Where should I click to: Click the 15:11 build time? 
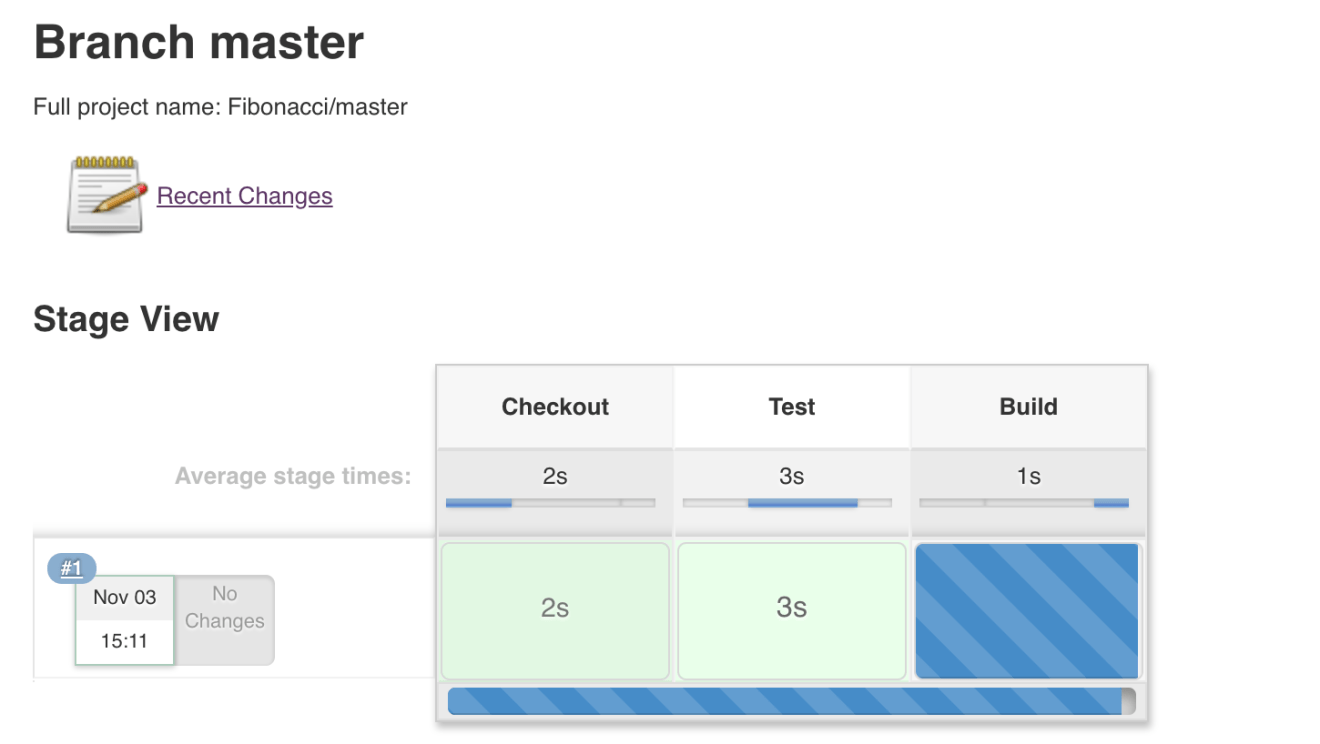pos(125,641)
